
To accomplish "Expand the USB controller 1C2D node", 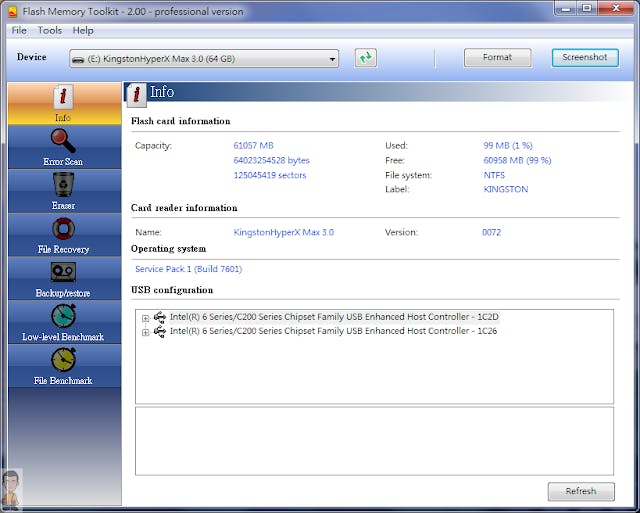I will (x=145, y=318).
